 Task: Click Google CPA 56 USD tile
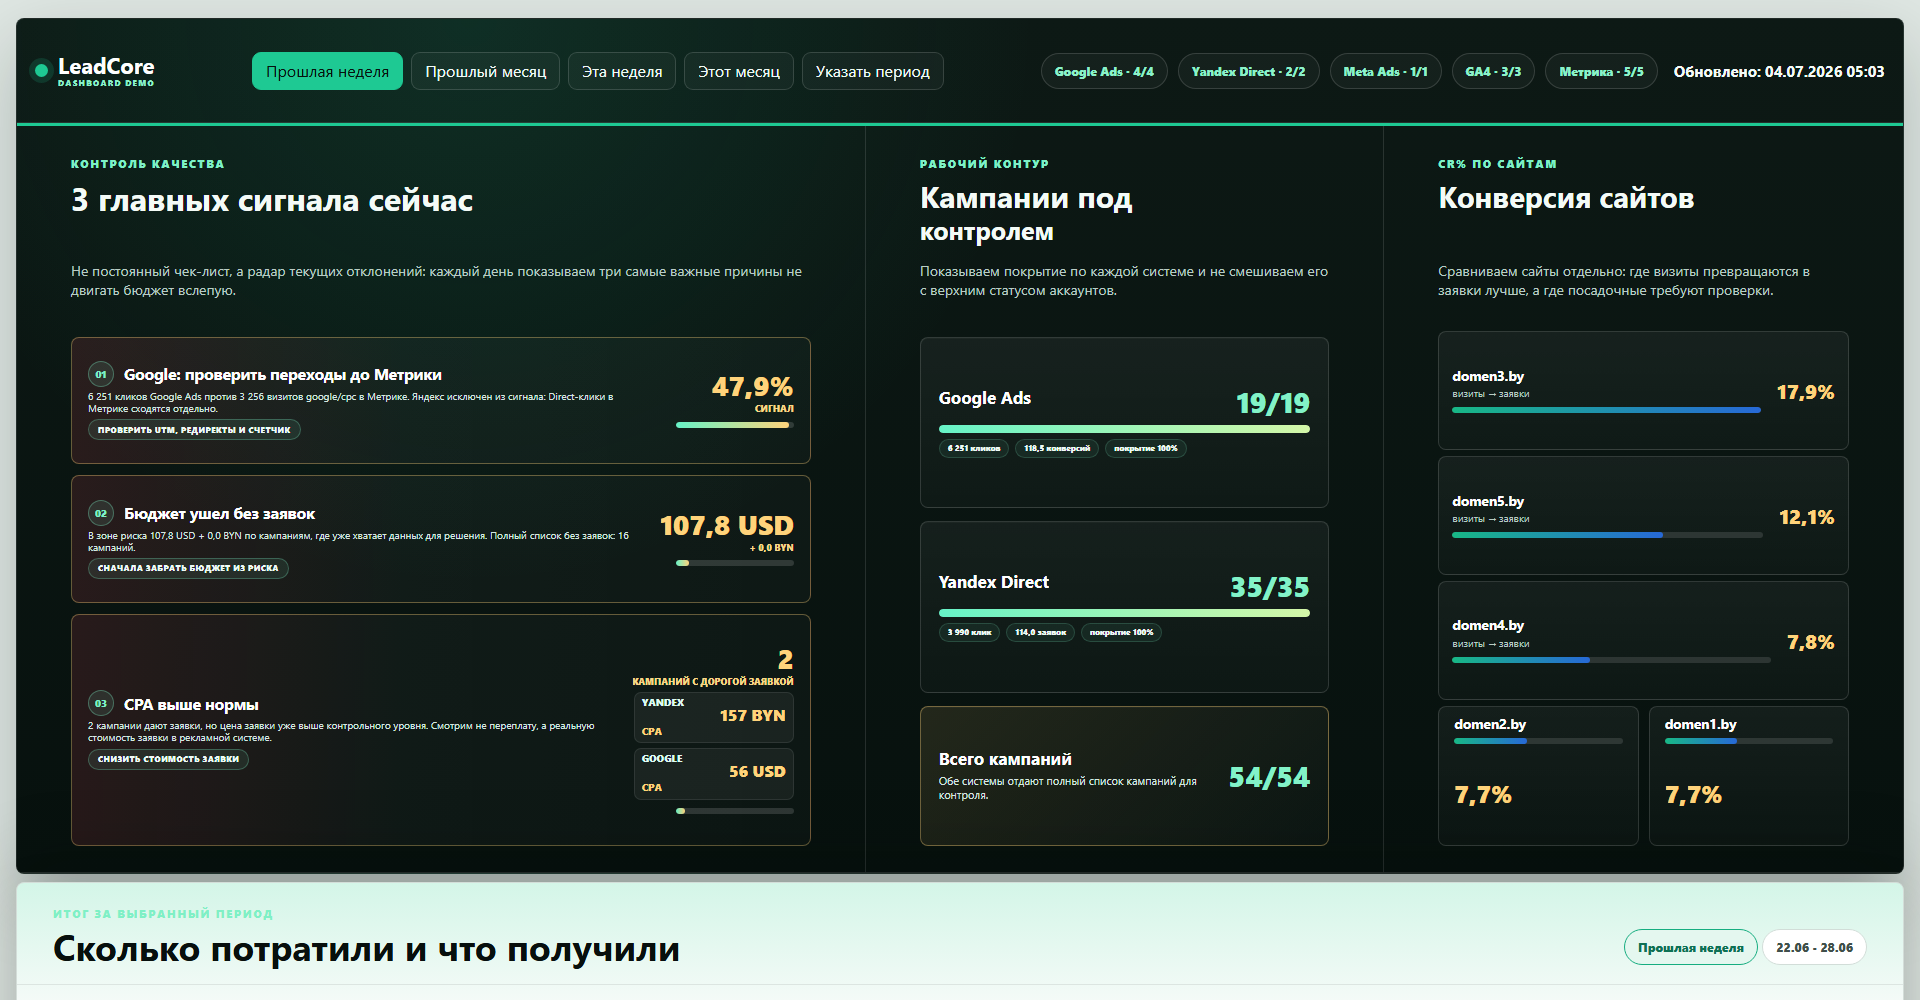point(714,773)
